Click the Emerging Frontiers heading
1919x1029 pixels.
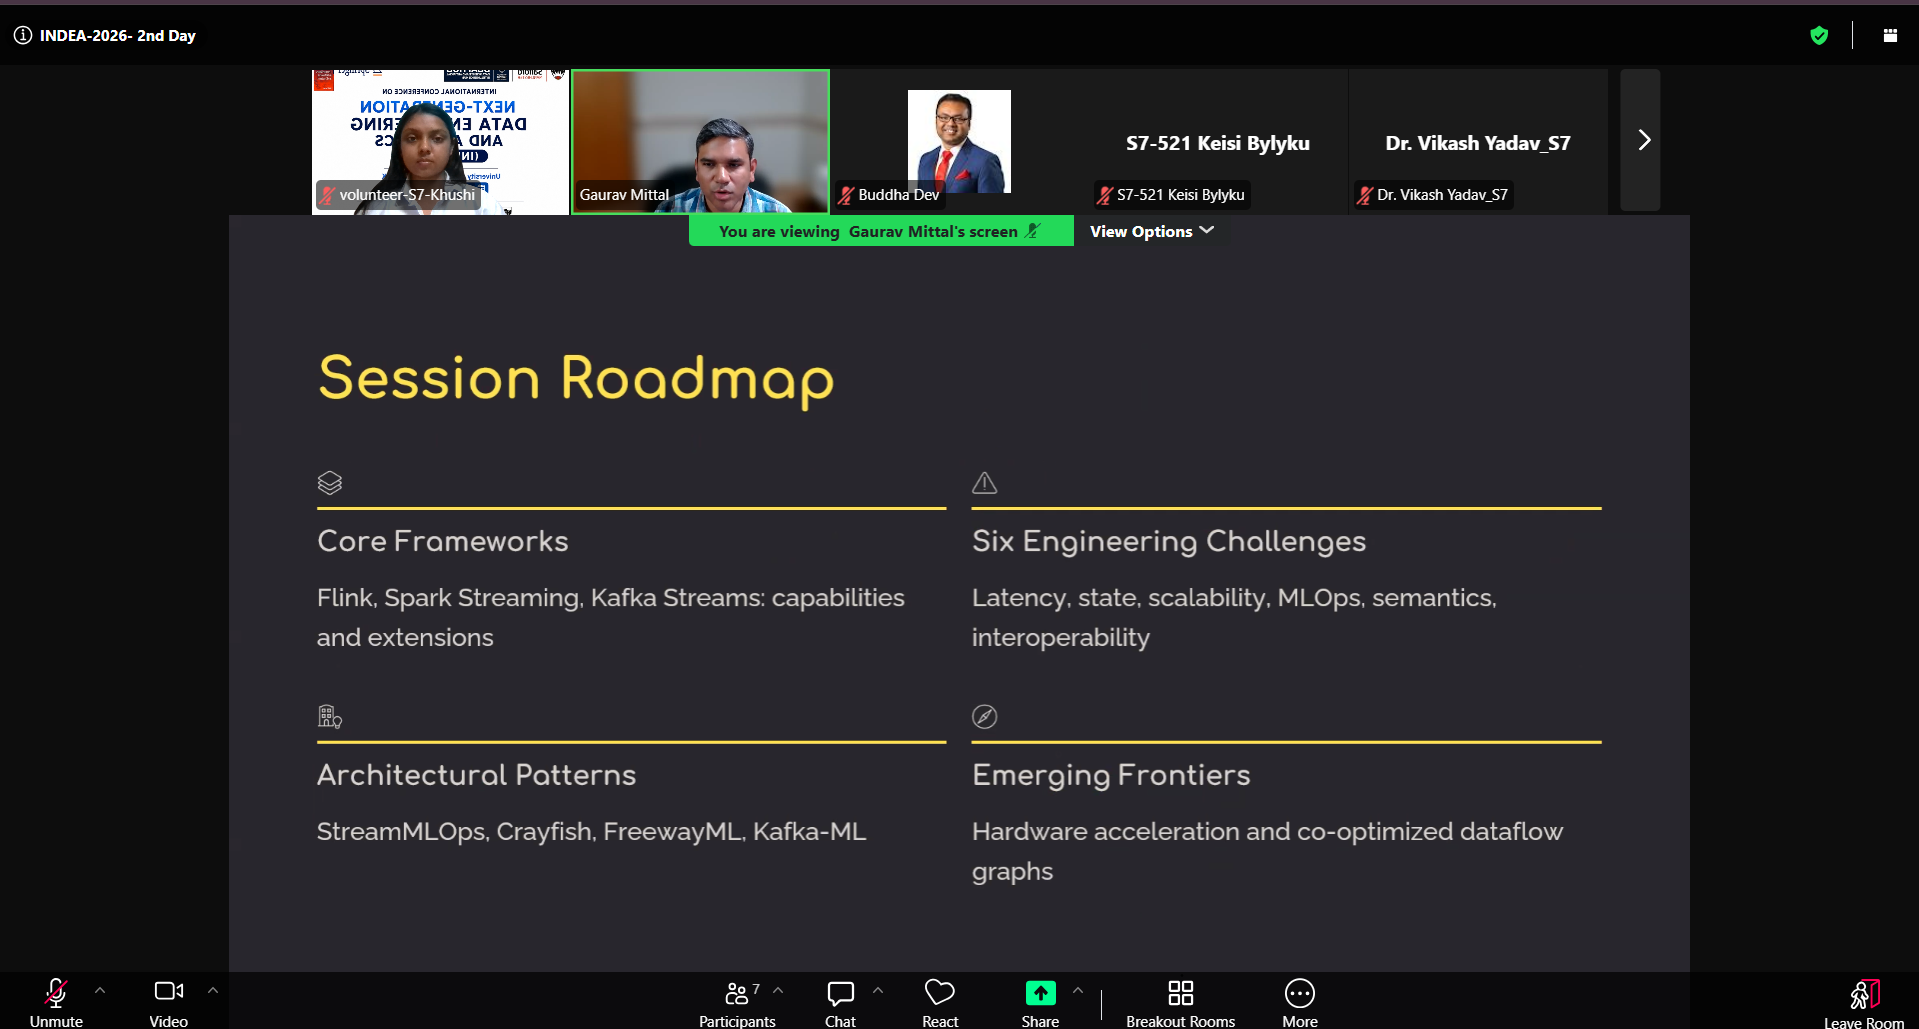click(x=1111, y=775)
